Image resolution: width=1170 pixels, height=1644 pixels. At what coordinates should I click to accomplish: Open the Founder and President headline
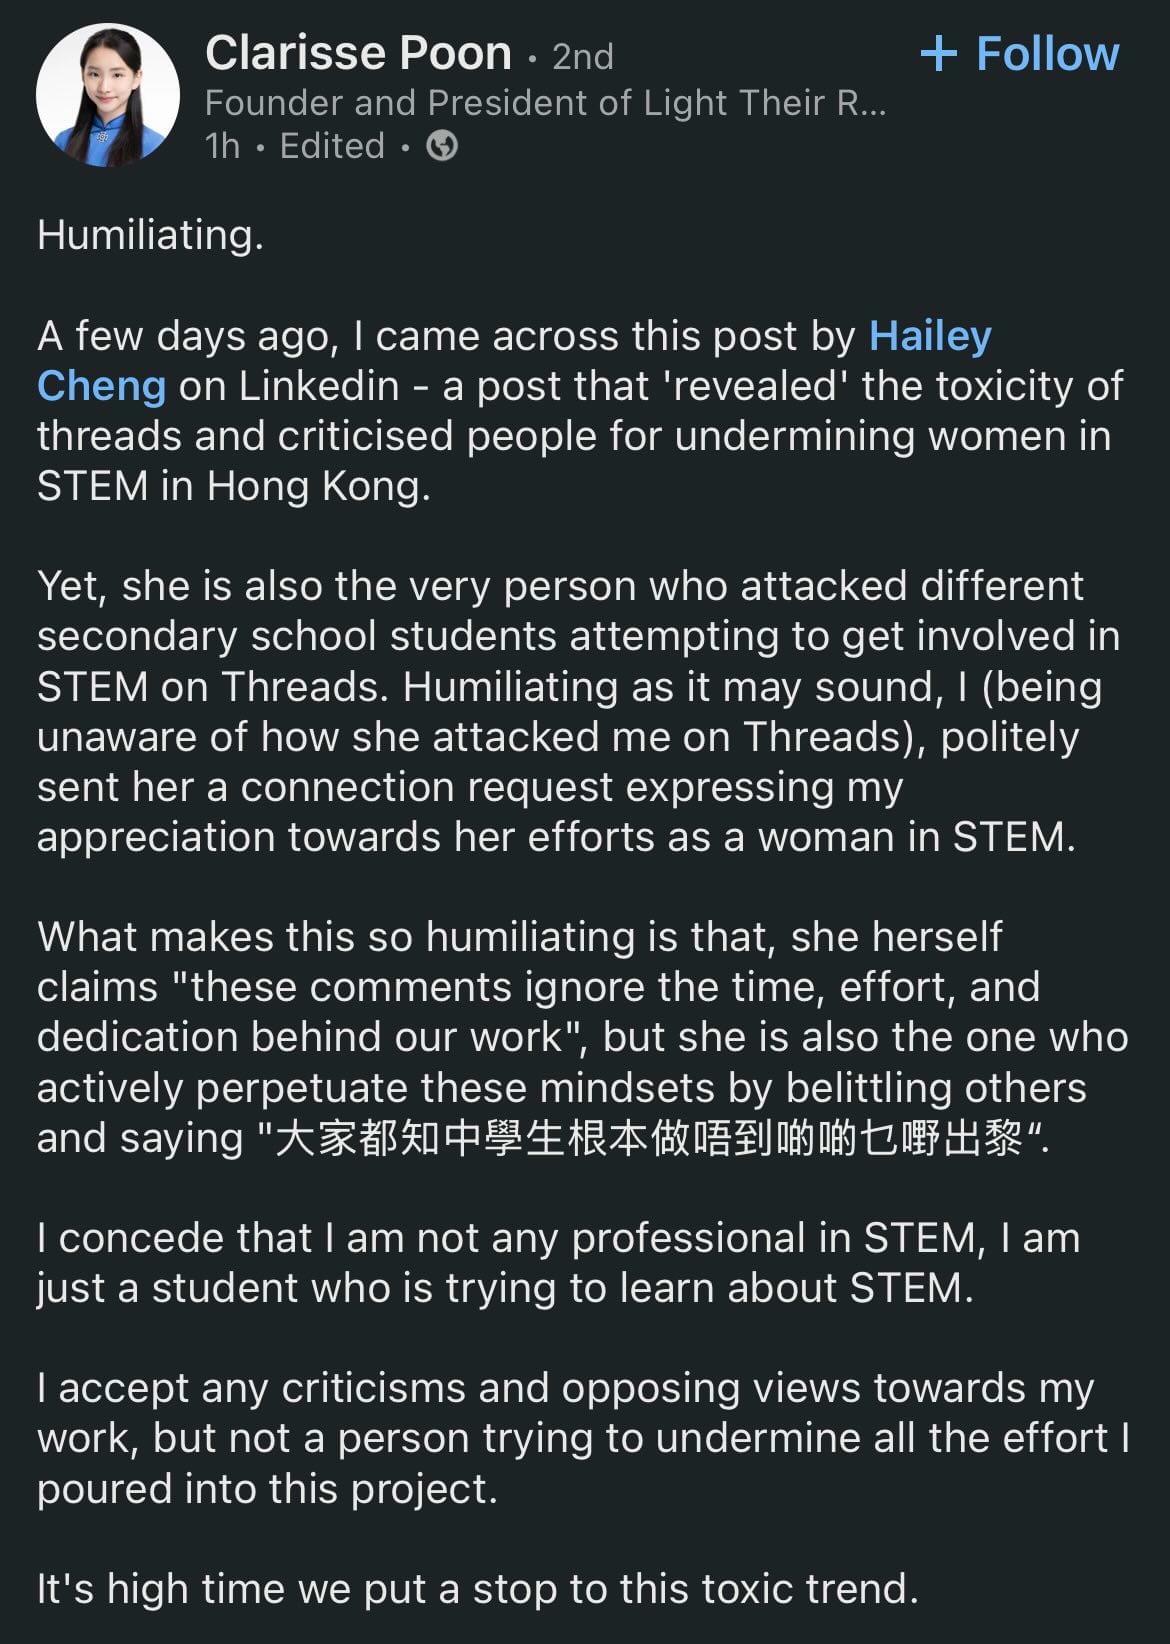[x=546, y=102]
